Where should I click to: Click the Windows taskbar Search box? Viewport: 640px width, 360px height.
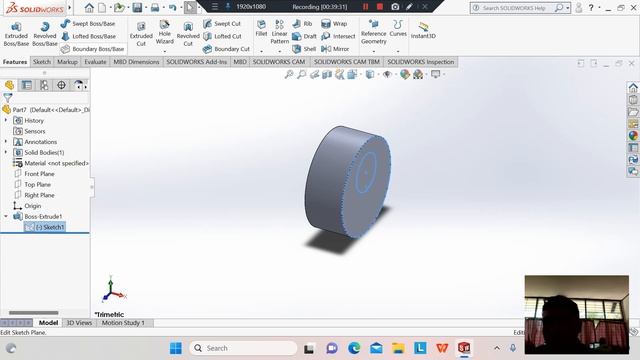pyautogui.click(x=243, y=348)
